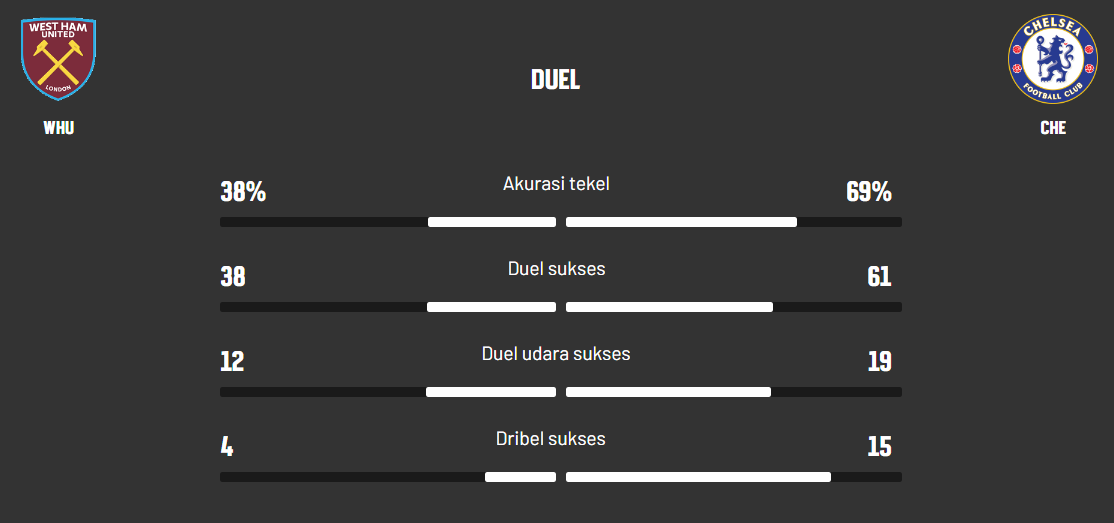1114x523 pixels.
Task: Click the West Ham United crest
Action: point(58,59)
